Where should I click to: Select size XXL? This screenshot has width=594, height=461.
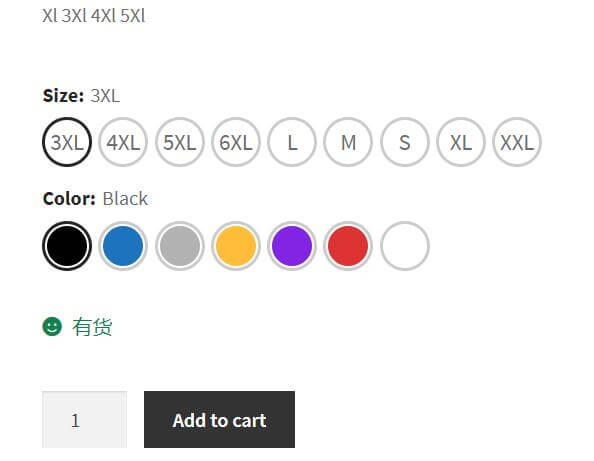[x=517, y=142]
